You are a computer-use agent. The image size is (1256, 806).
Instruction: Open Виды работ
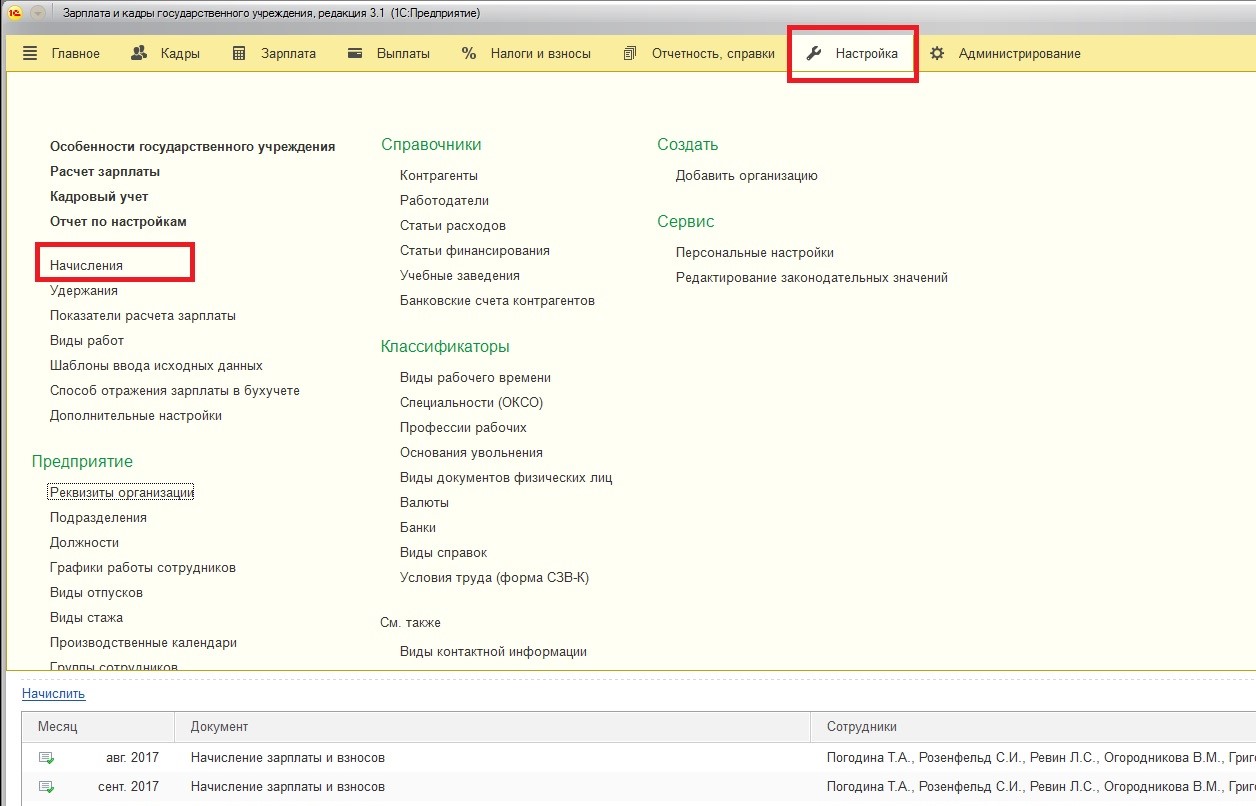[87, 340]
